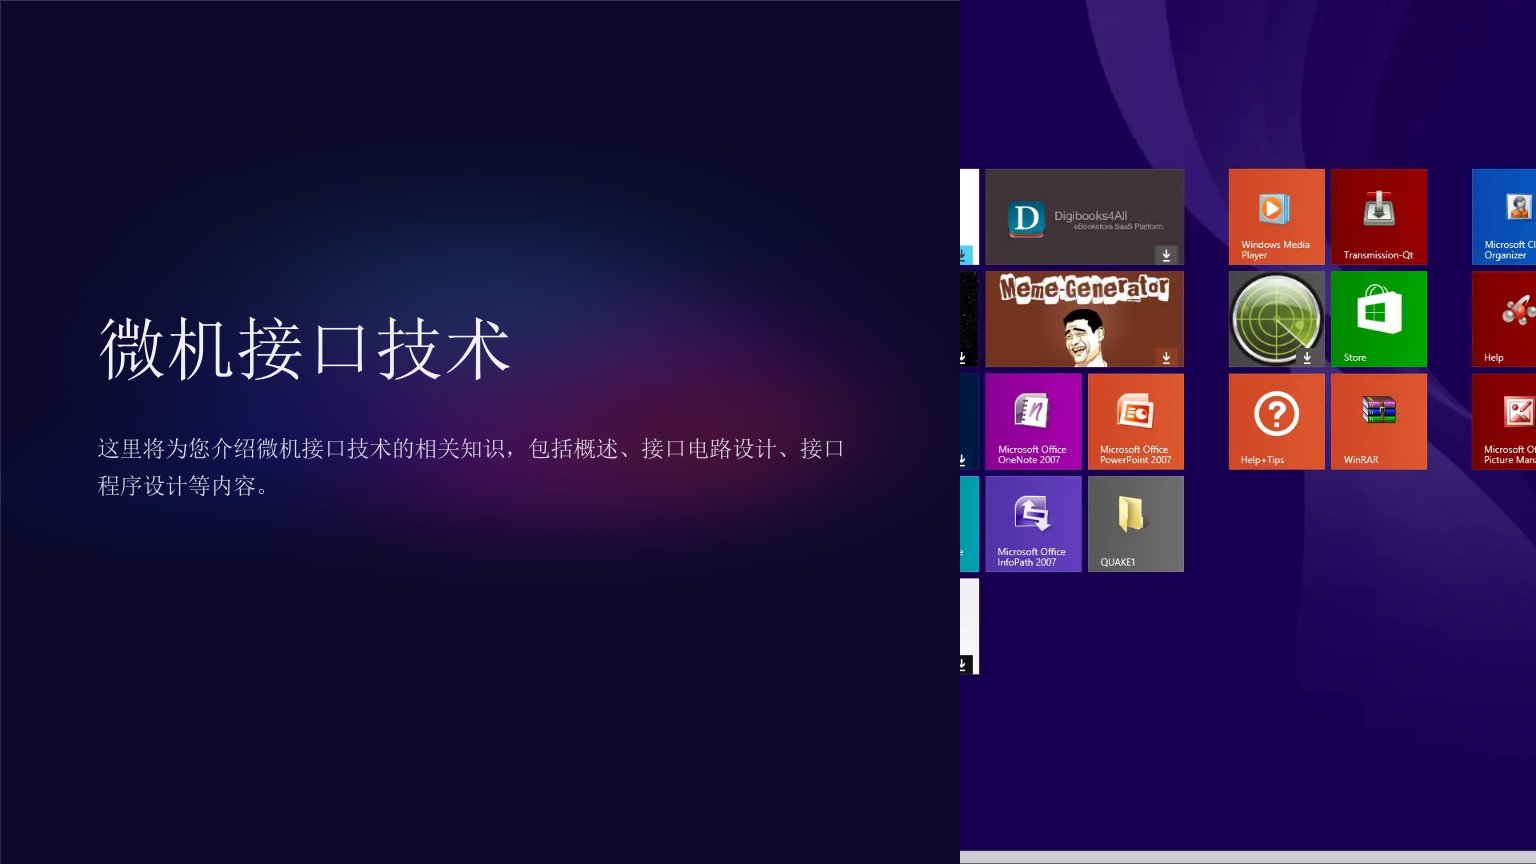
Task: Open Windows Media Player tile
Action: pyautogui.click(x=1277, y=217)
